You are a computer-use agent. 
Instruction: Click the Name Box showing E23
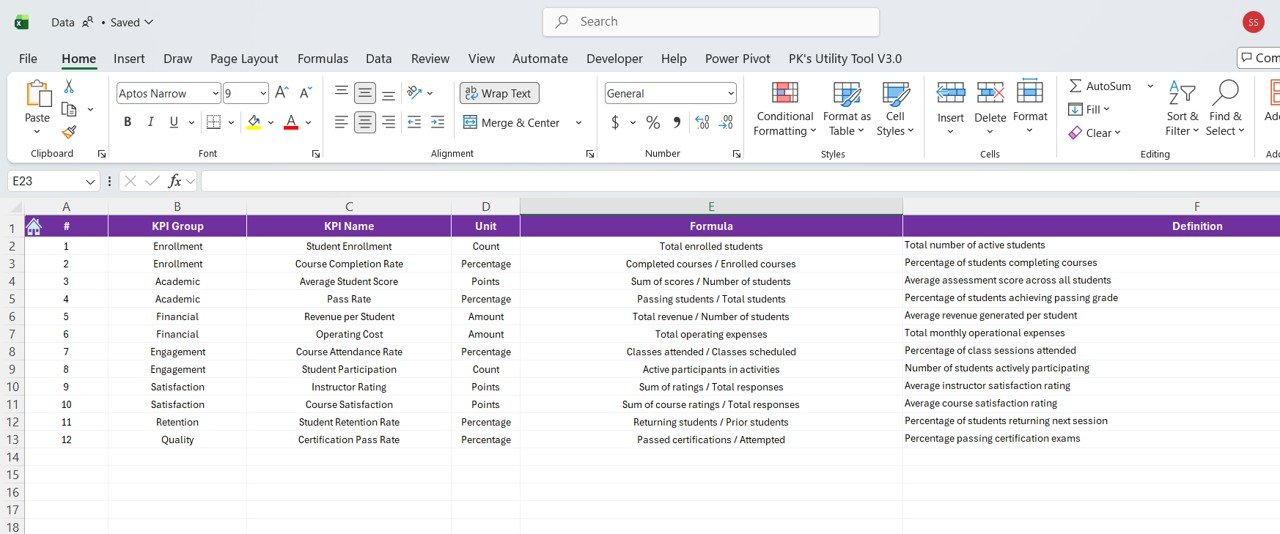(45, 181)
